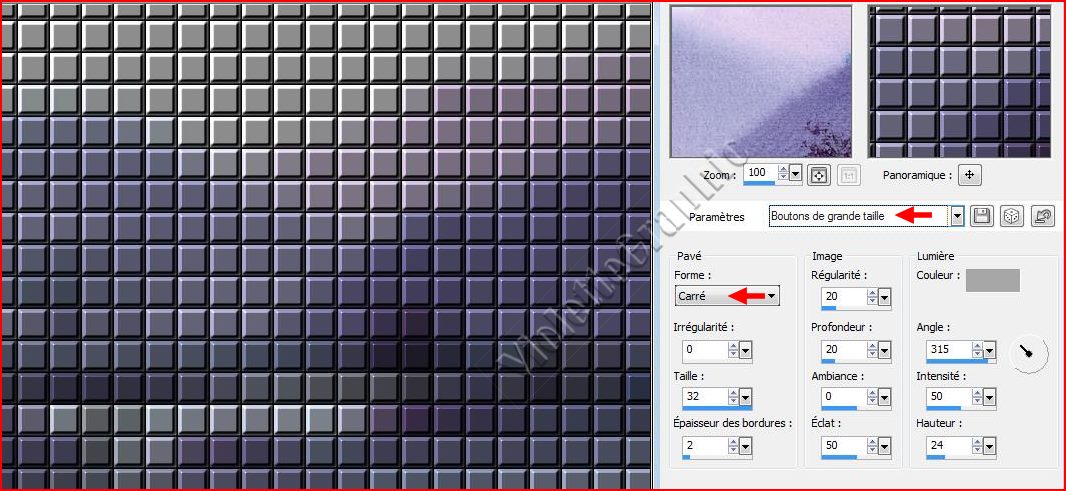Expand the Taille slider dropdown arrow
The image size is (1066, 491).
coord(746,397)
